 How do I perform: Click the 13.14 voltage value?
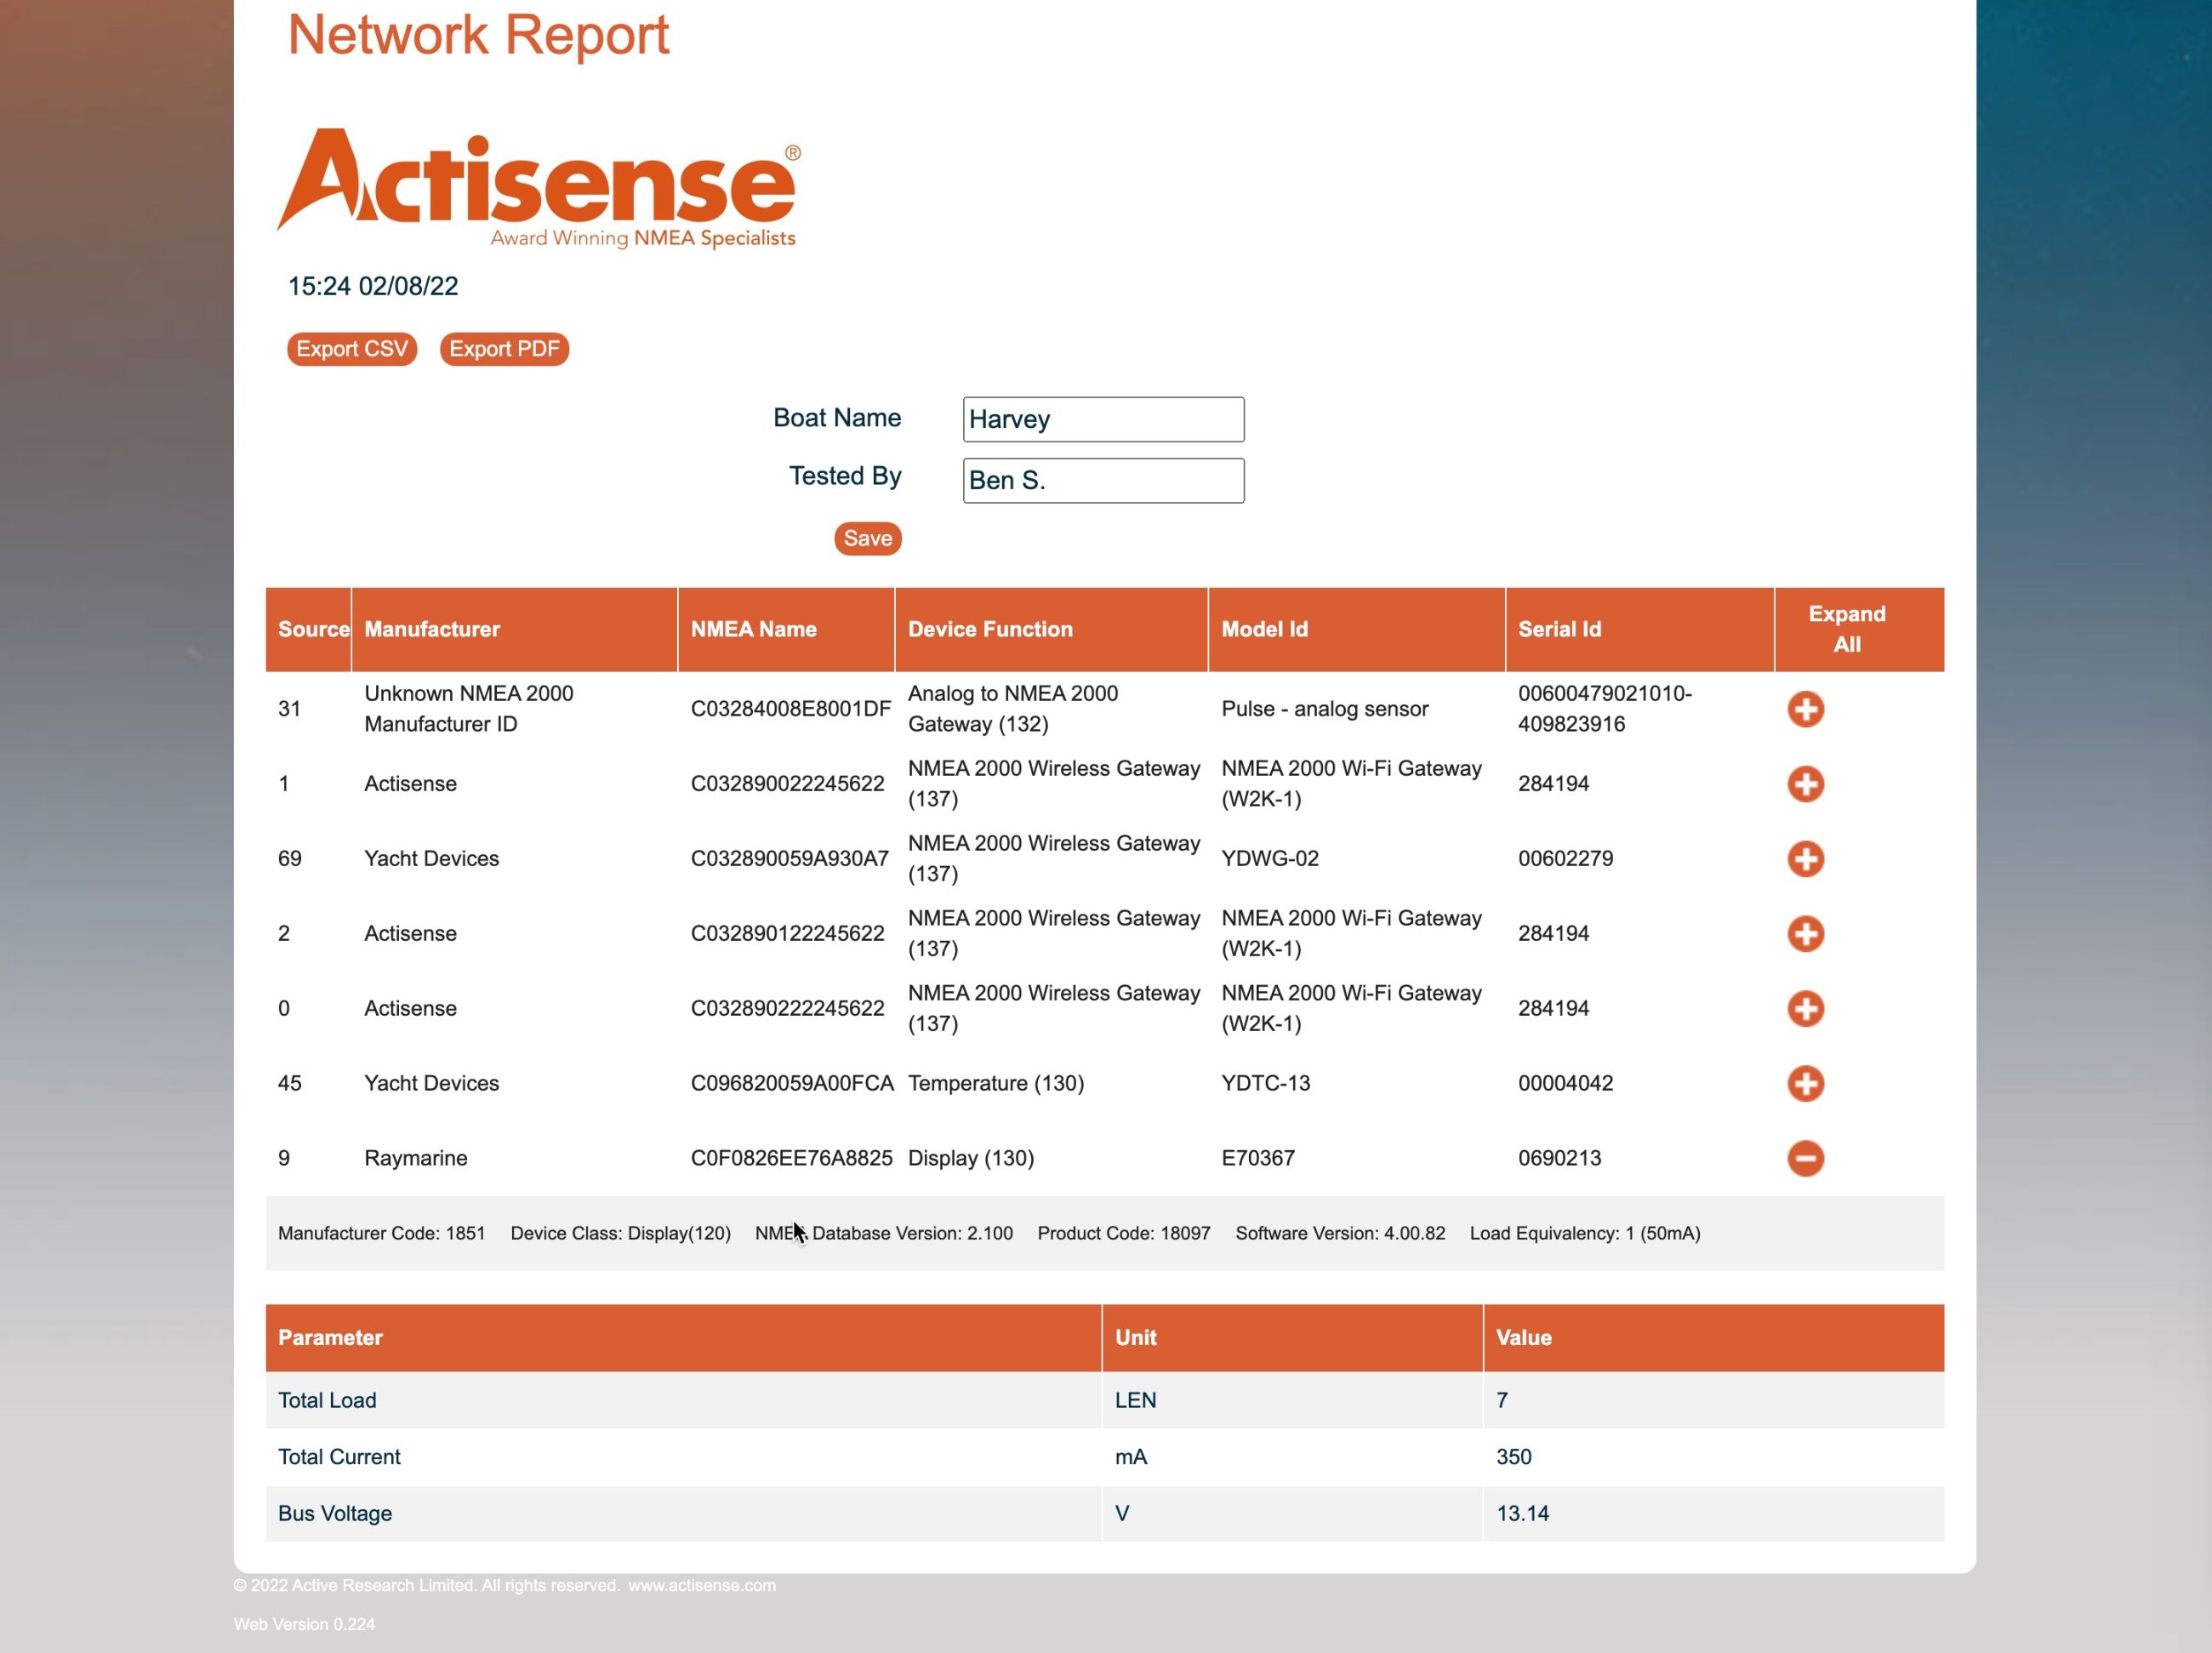(1522, 1513)
